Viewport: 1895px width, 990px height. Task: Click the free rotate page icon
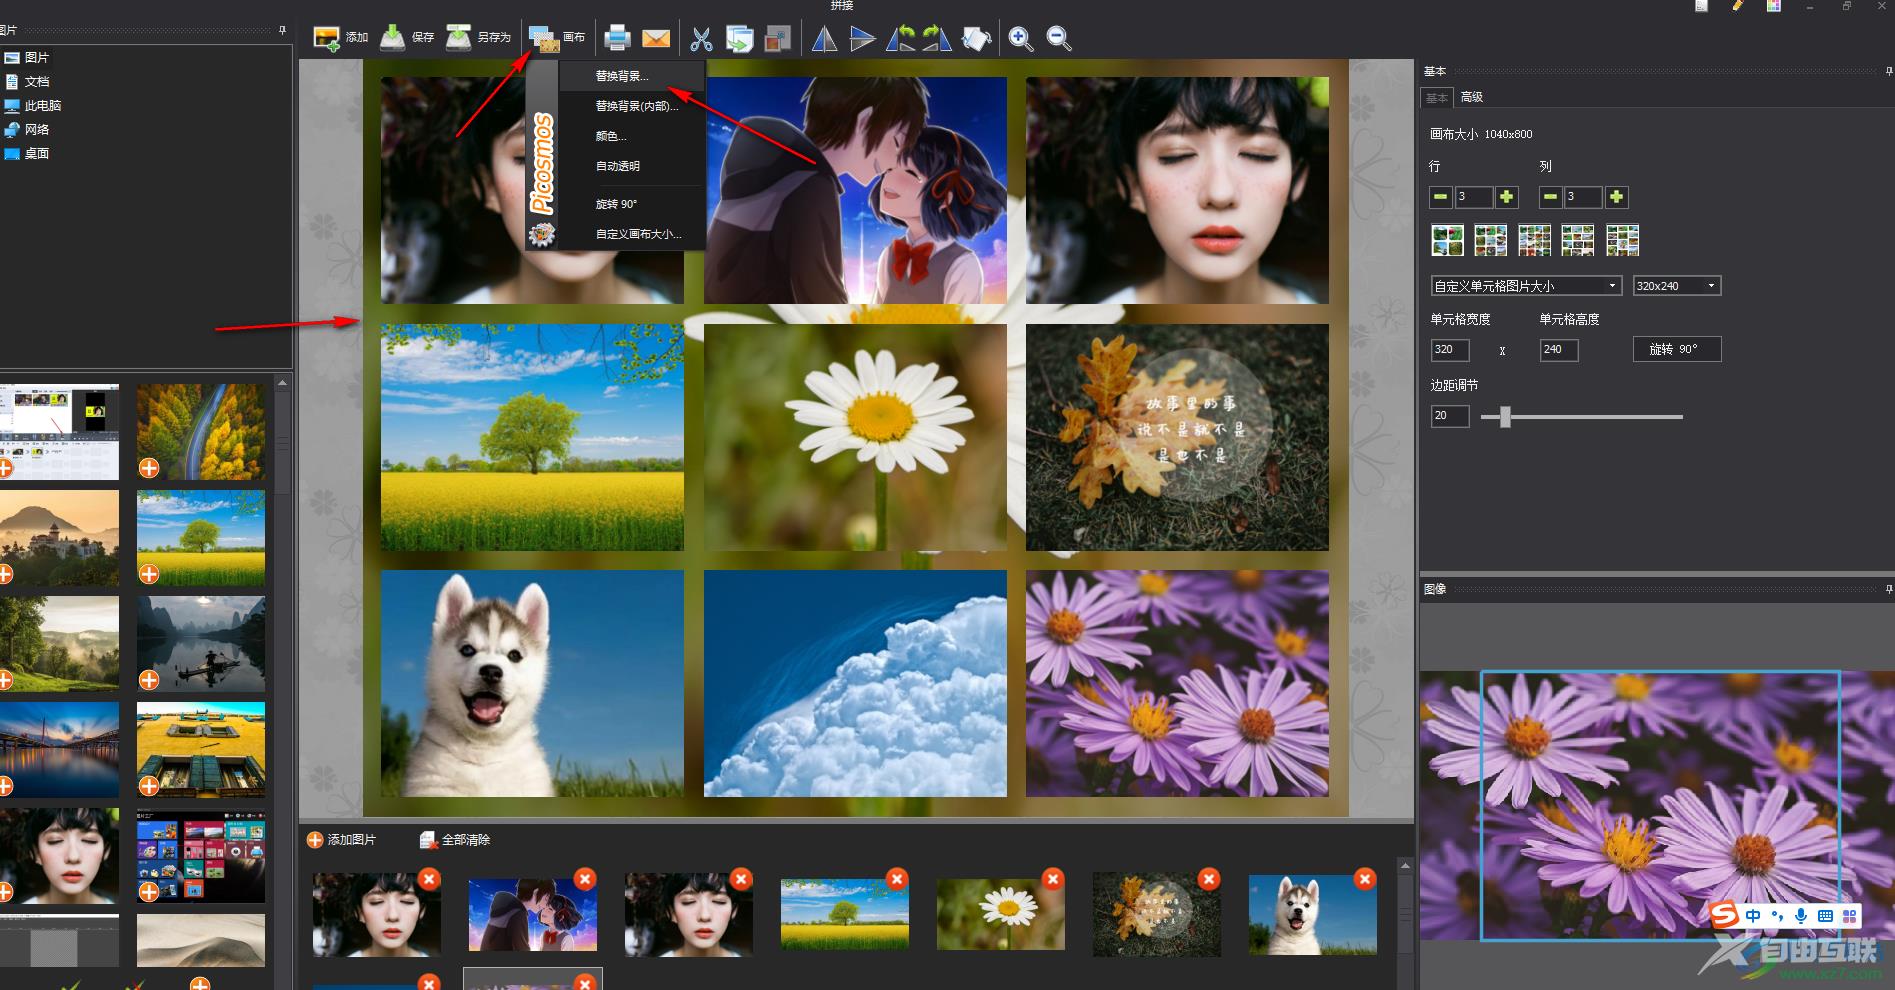pyautogui.click(x=976, y=38)
